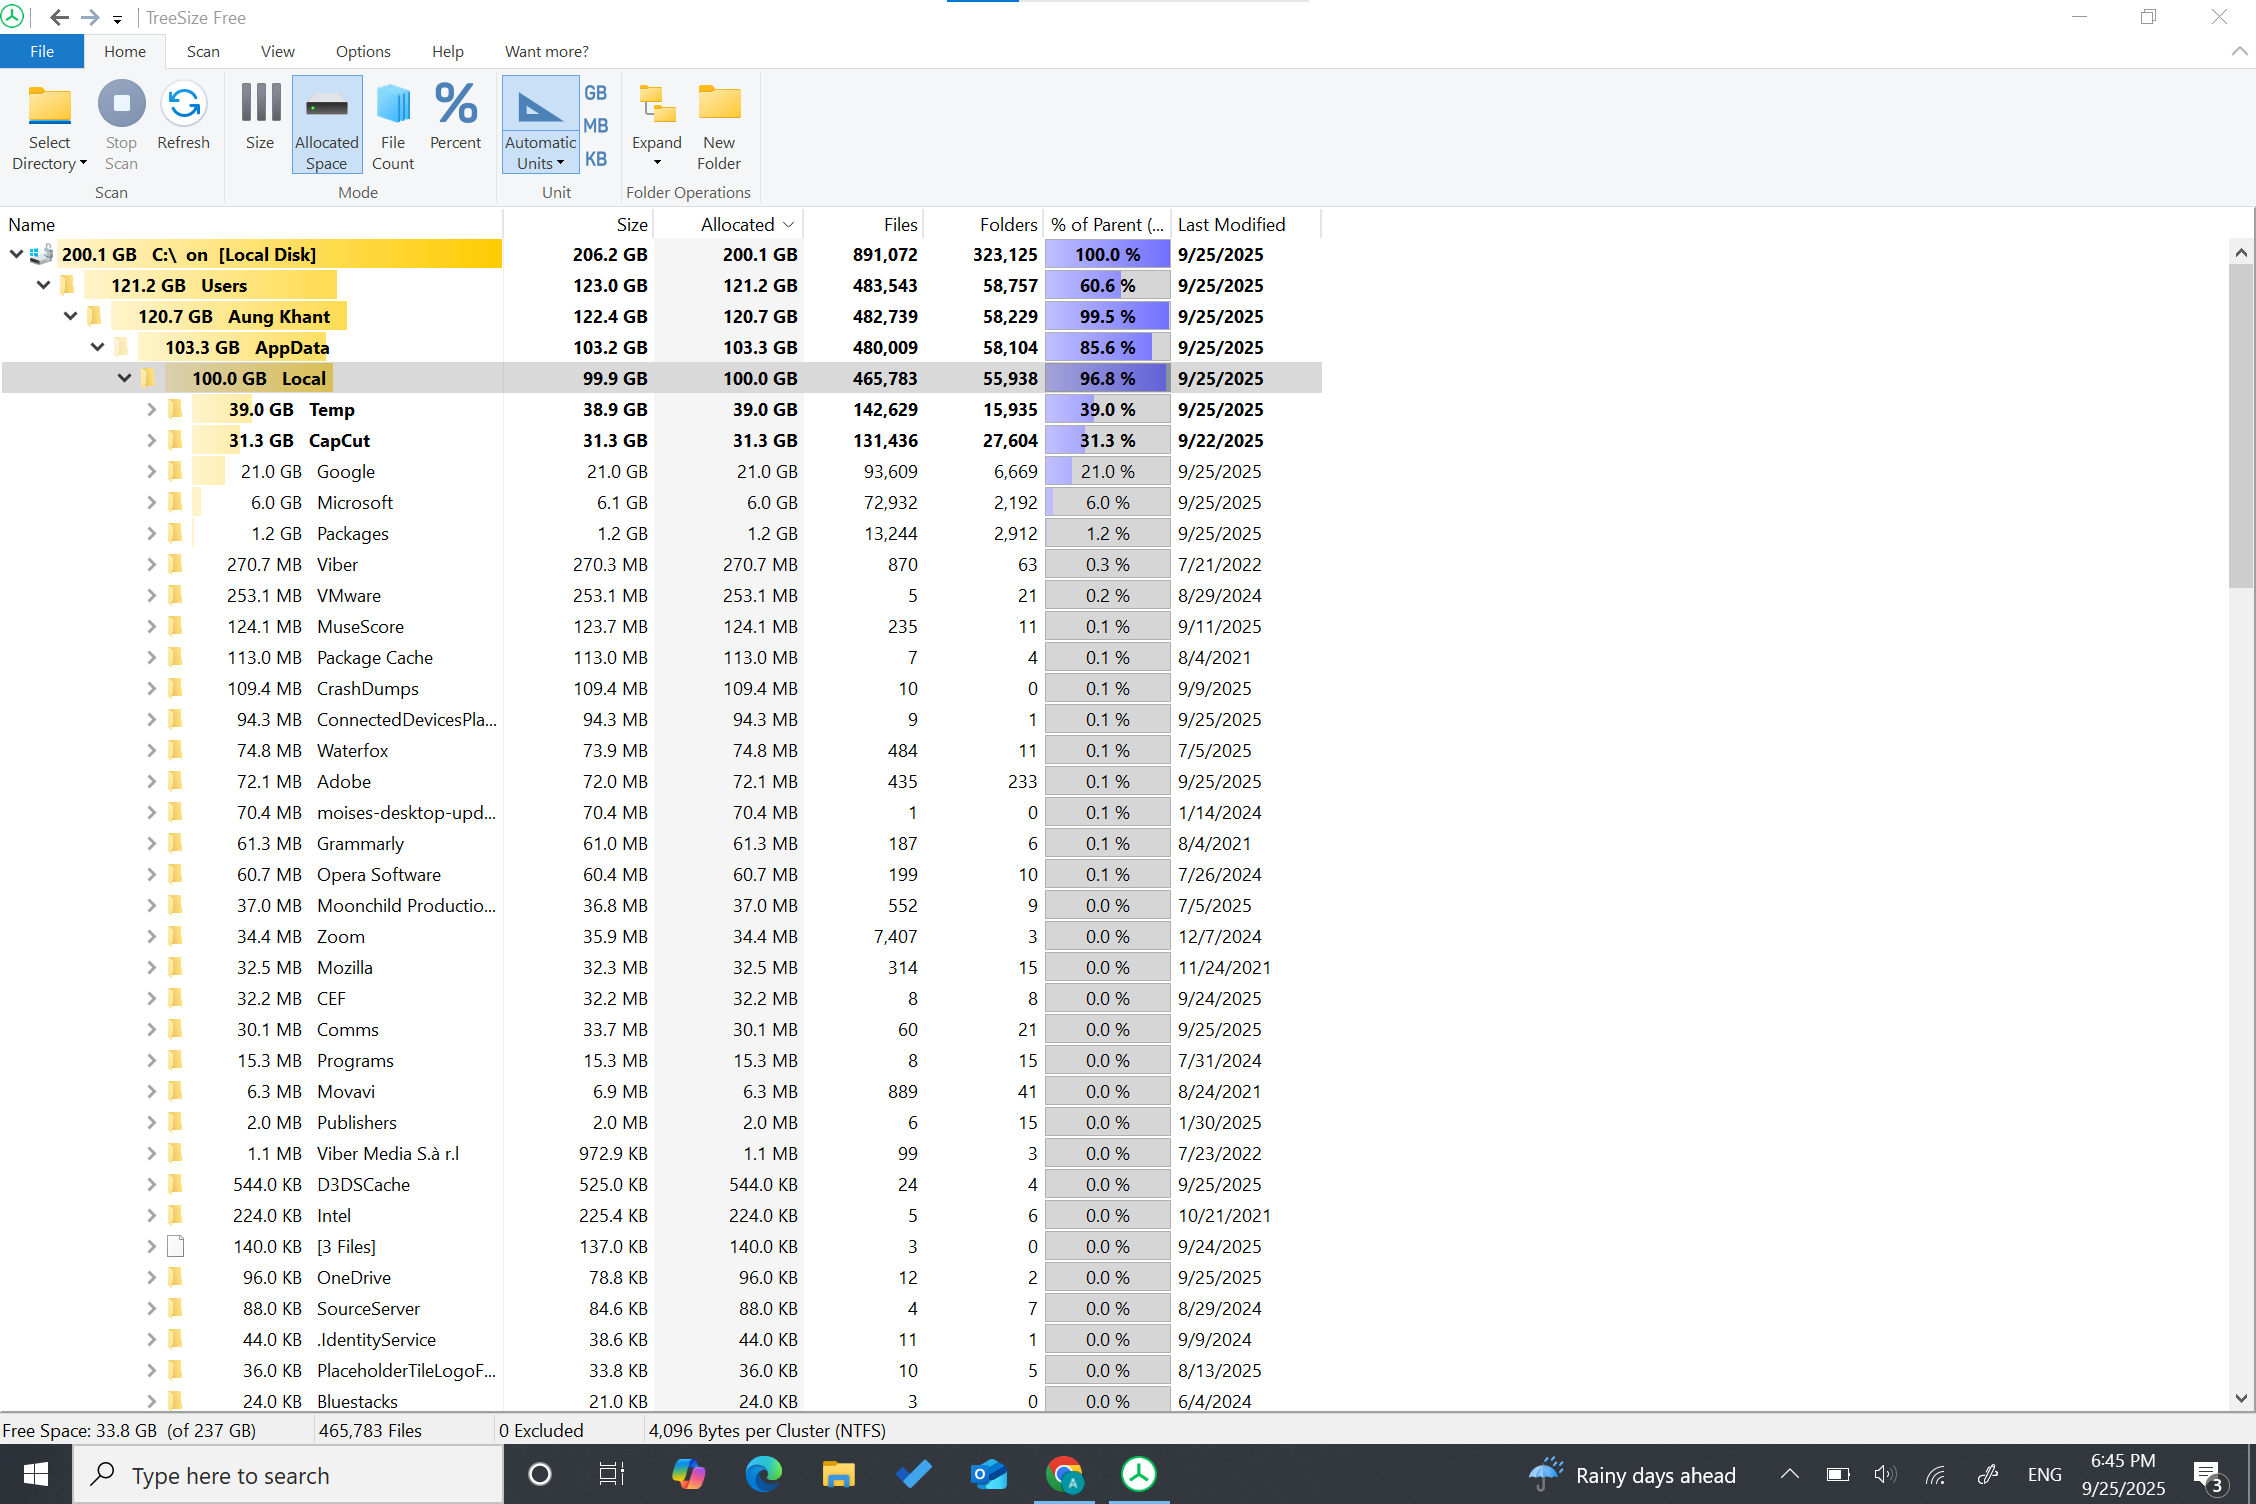Click the back navigation arrow
The width and height of the screenshot is (2256, 1504).
click(59, 17)
